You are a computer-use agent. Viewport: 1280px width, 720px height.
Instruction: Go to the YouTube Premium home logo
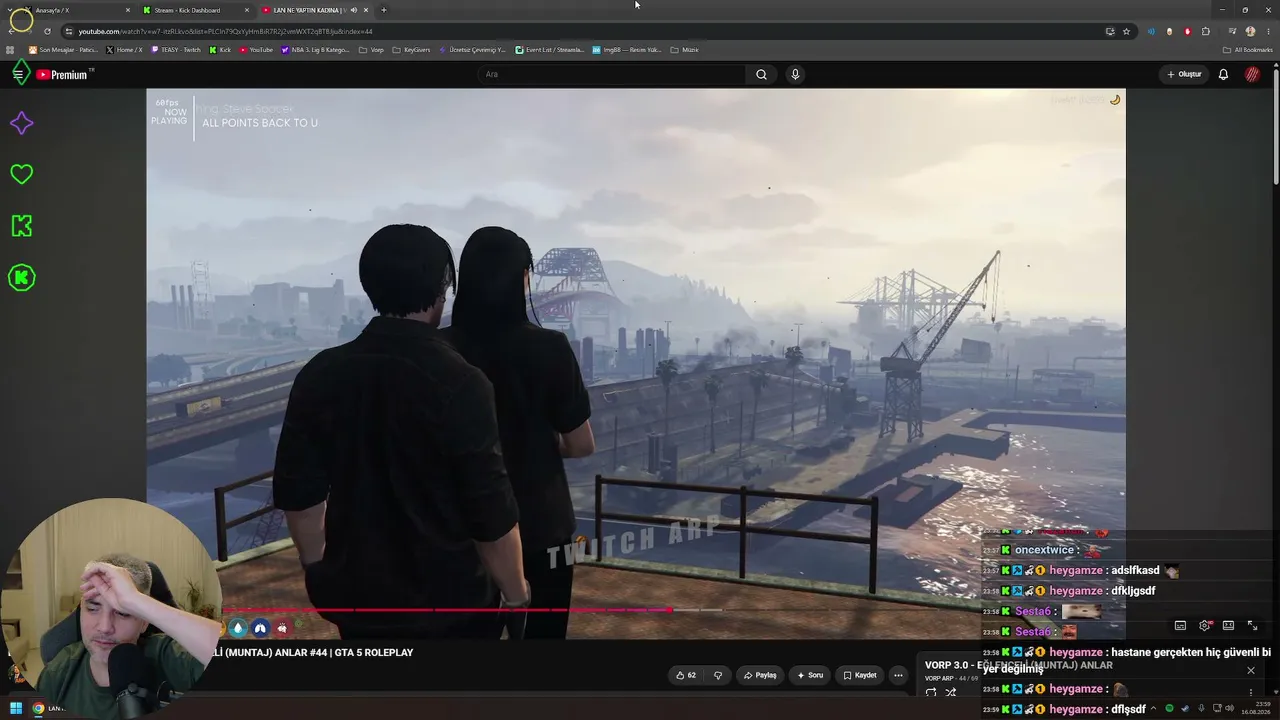coord(64,74)
